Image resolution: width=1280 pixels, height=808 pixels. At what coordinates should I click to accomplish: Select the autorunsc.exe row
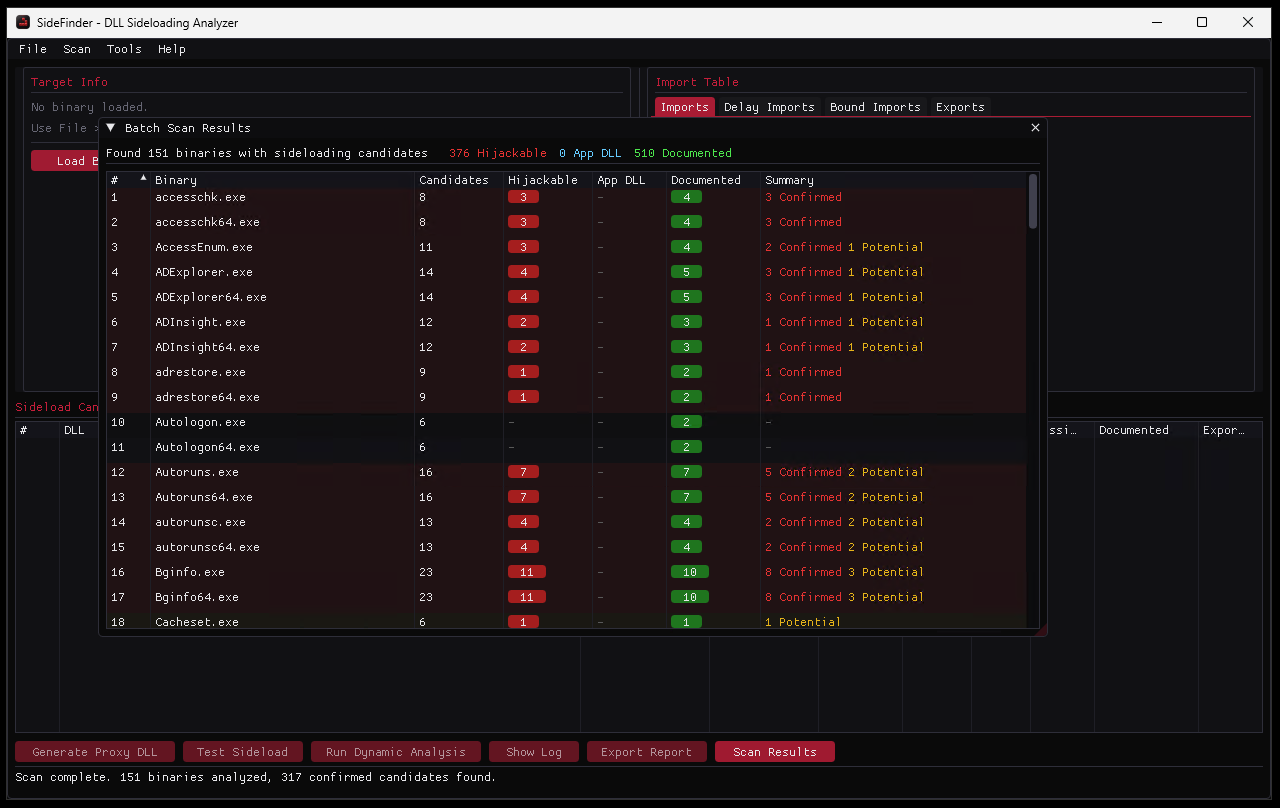567,522
